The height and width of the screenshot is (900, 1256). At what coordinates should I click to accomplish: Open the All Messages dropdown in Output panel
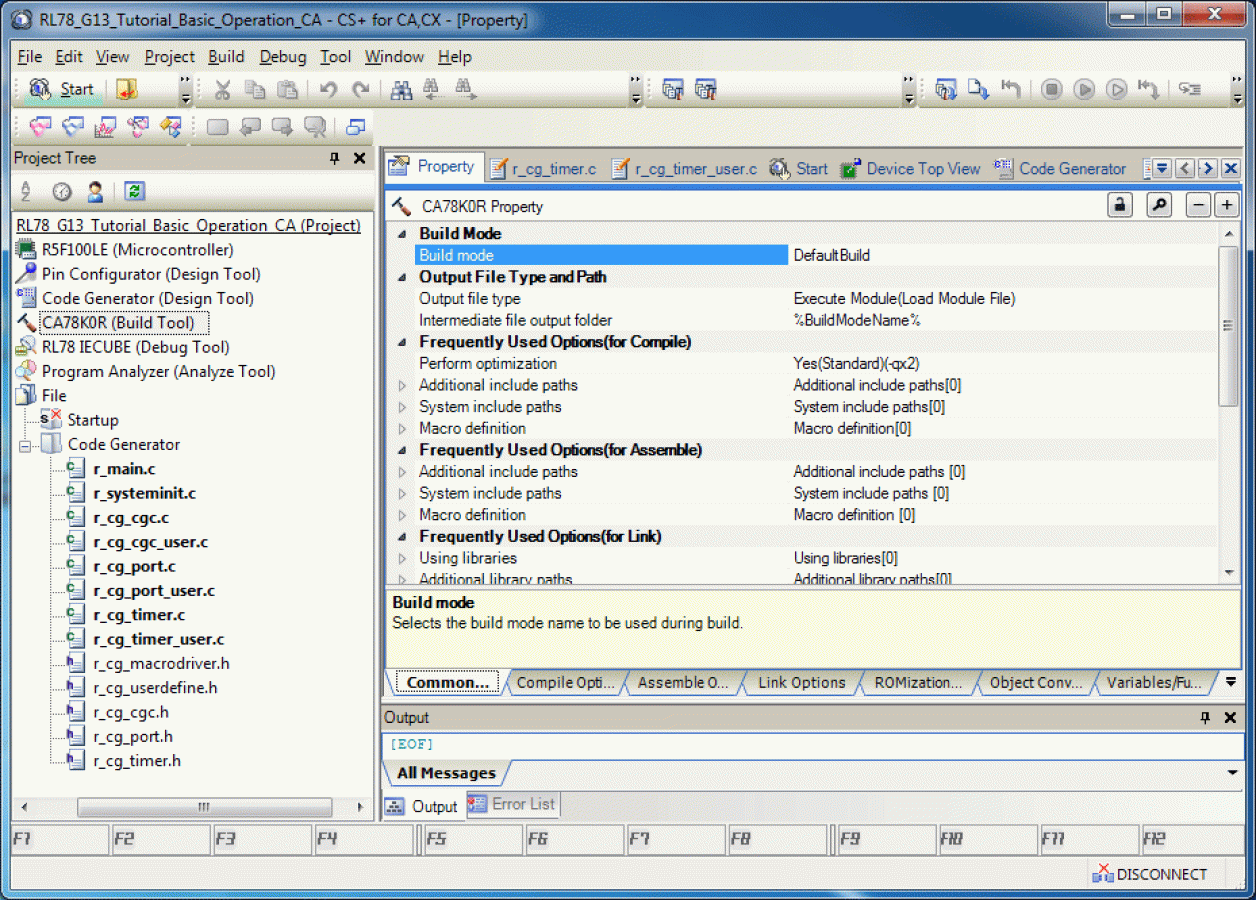pos(1230,772)
